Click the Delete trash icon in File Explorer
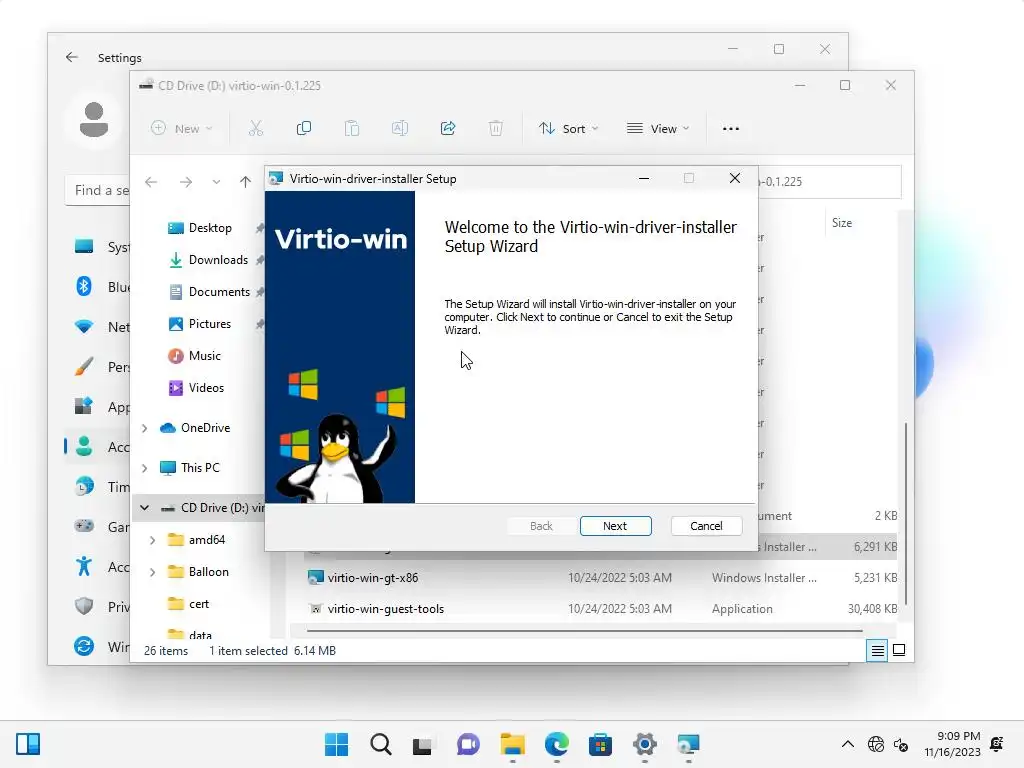 (x=496, y=128)
